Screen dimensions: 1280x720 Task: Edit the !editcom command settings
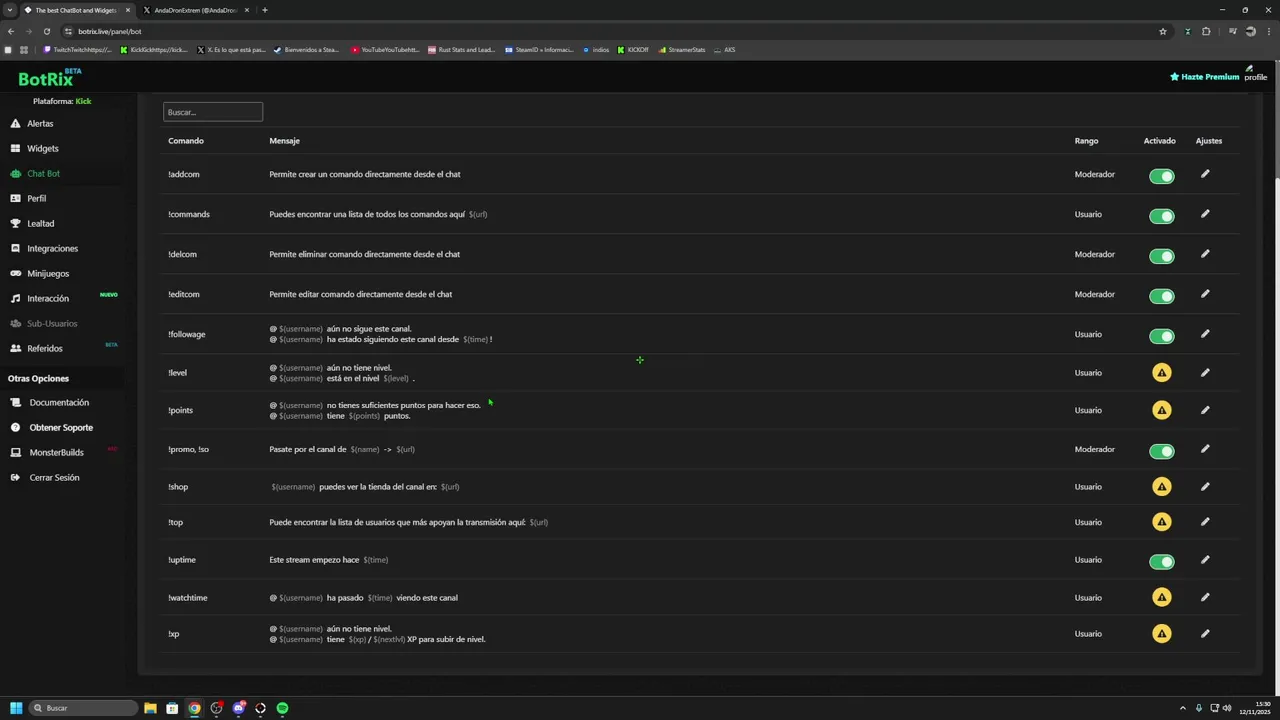click(1205, 294)
